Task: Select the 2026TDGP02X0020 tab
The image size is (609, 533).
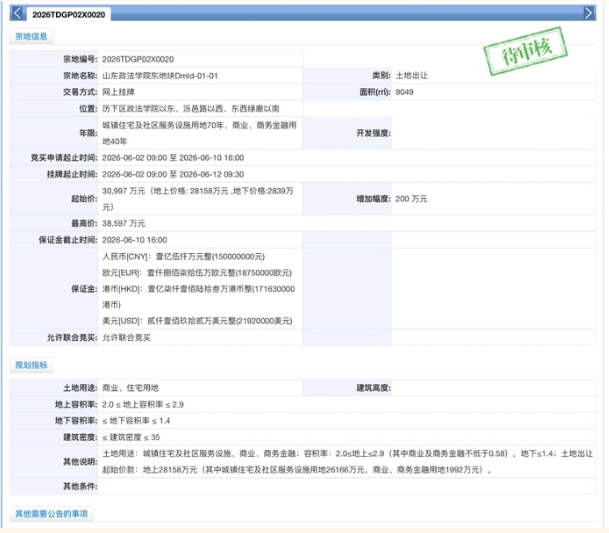Action: (69, 15)
